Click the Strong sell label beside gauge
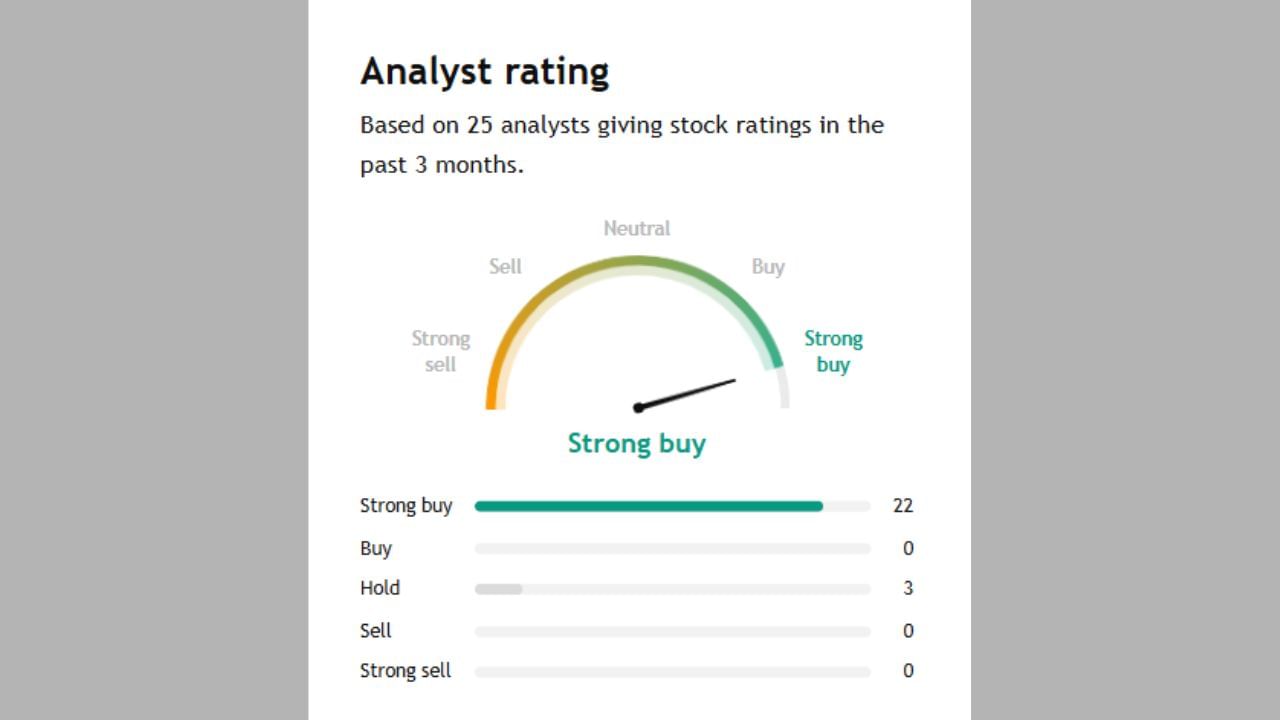Viewport: 1280px width, 720px height. (440, 351)
